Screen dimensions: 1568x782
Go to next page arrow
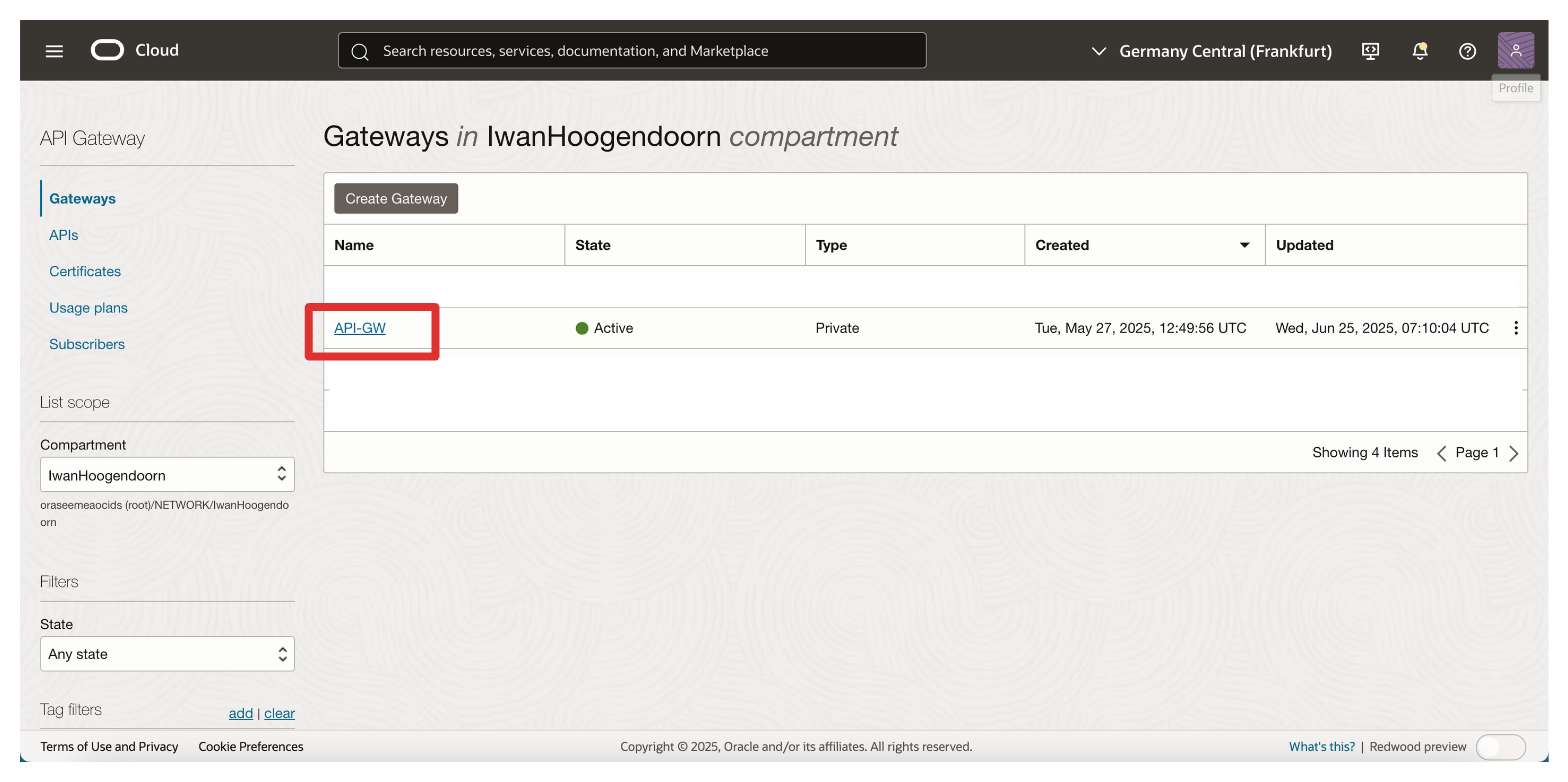pyautogui.click(x=1514, y=453)
